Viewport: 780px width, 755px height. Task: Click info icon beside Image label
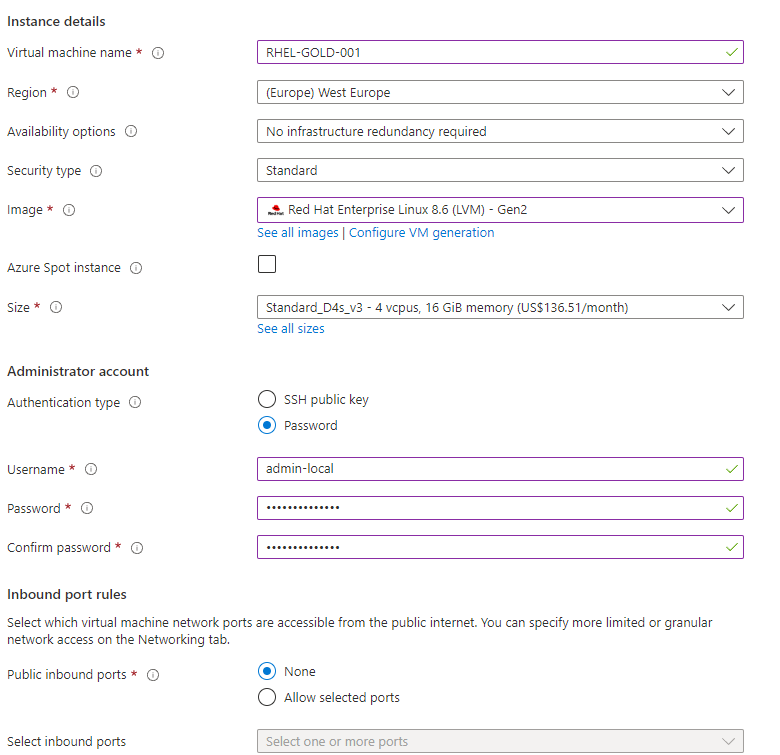[69, 210]
